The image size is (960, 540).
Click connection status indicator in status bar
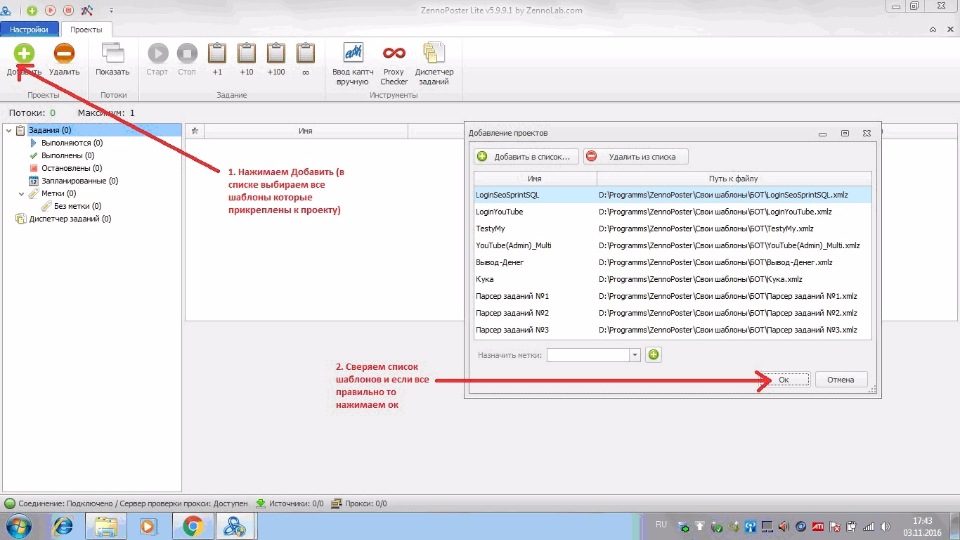coord(10,503)
